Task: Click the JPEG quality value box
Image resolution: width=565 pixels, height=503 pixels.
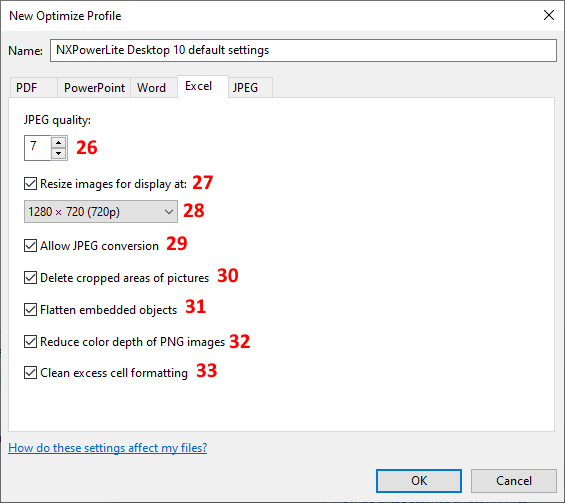Action: click(x=37, y=148)
